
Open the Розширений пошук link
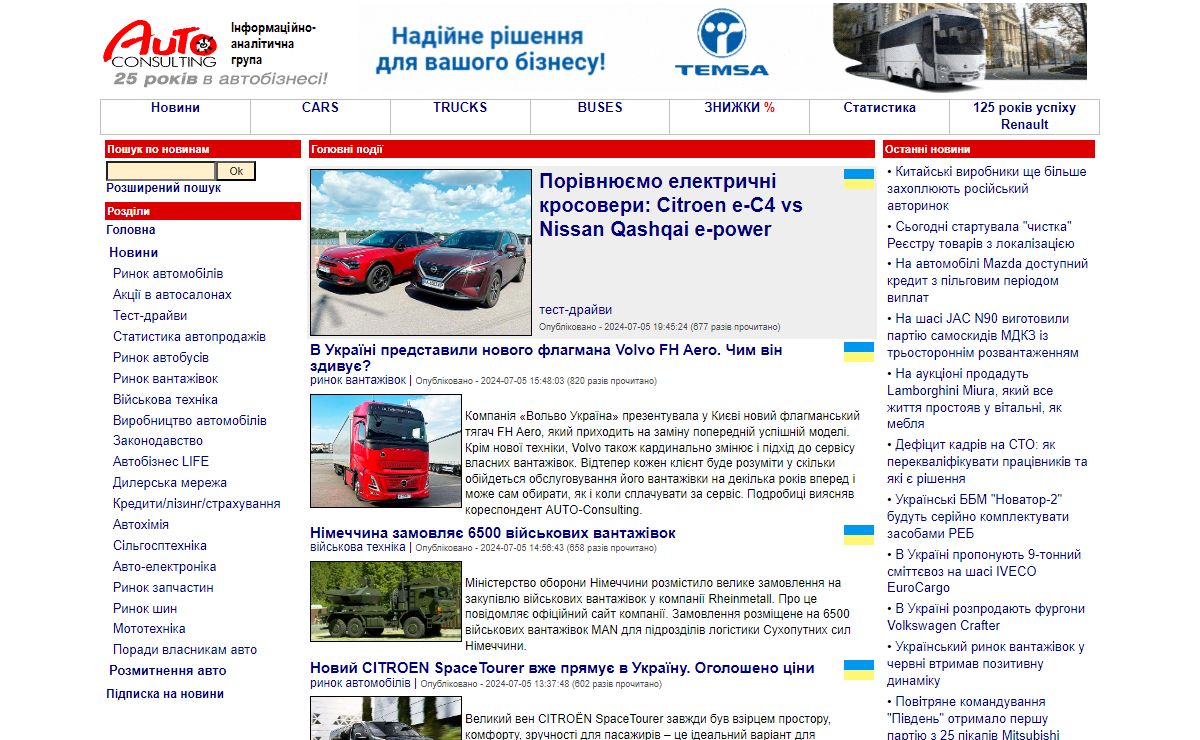(164, 188)
